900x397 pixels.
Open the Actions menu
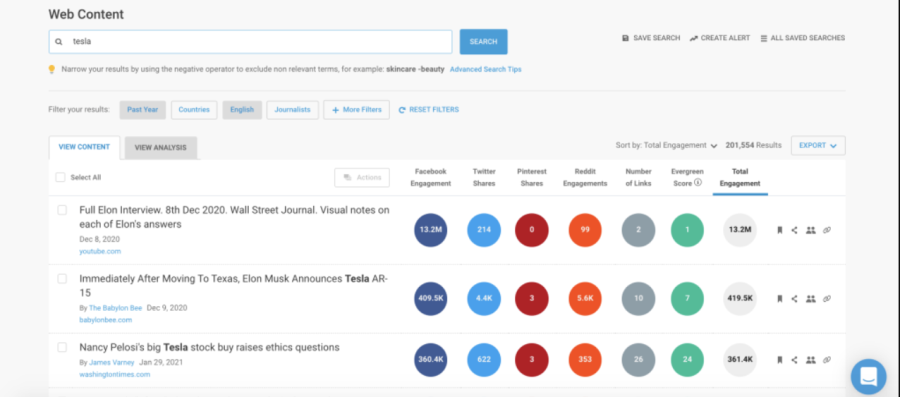click(x=362, y=177)
